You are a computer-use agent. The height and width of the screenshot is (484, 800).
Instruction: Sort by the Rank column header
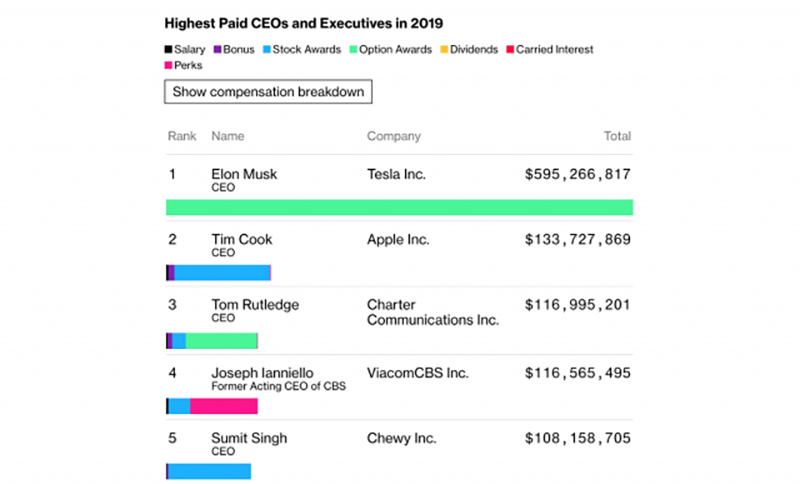click(181, 136)
